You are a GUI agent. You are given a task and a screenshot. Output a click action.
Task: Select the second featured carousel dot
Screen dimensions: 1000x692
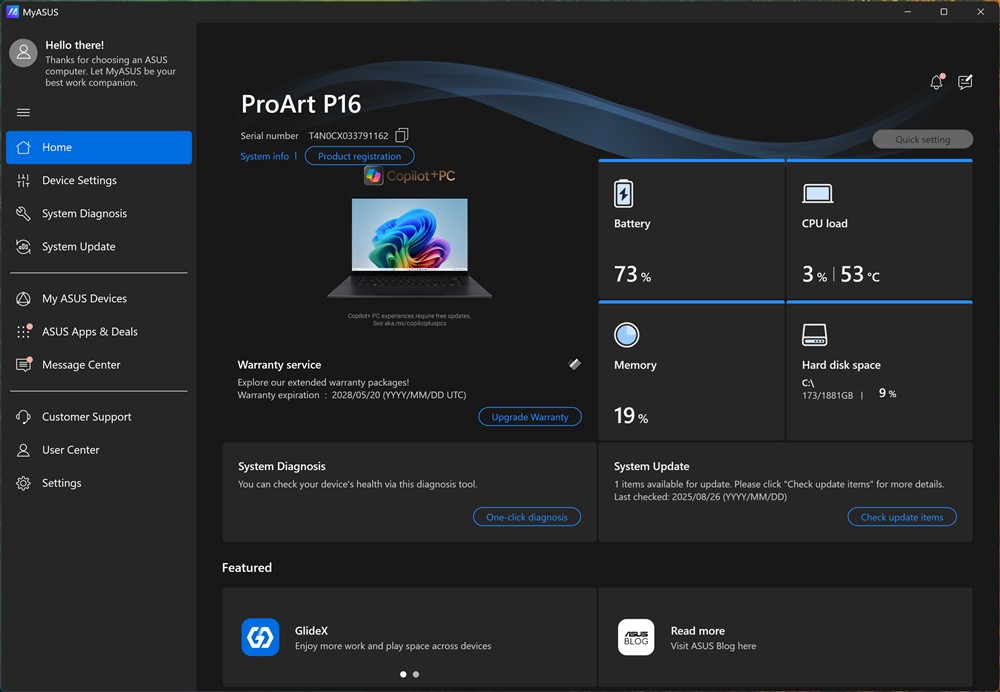point(416,674)
